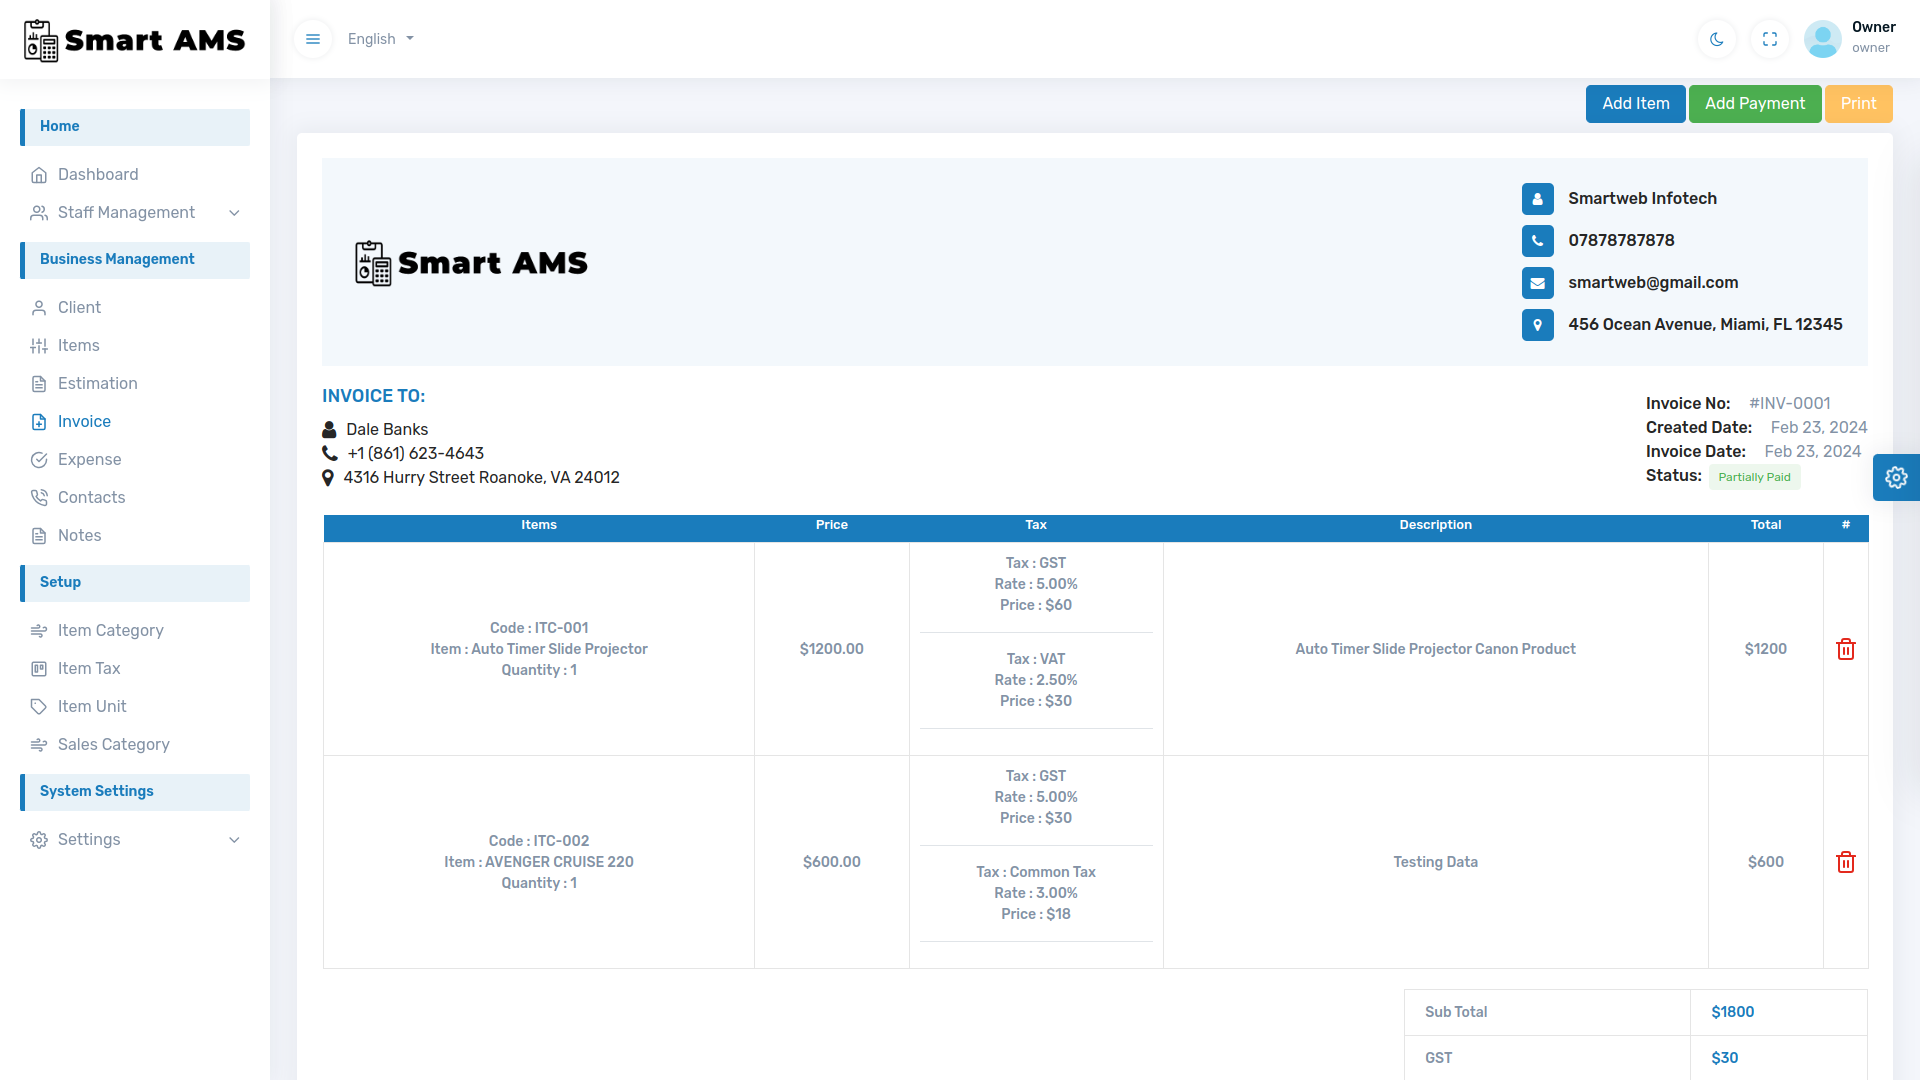Enable fullscreen view

pyautogui.click(x=1769, y=39)
